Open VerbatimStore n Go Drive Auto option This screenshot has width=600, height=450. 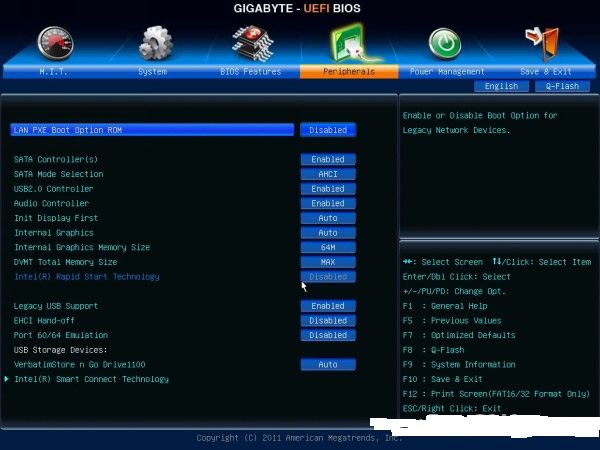328,365
